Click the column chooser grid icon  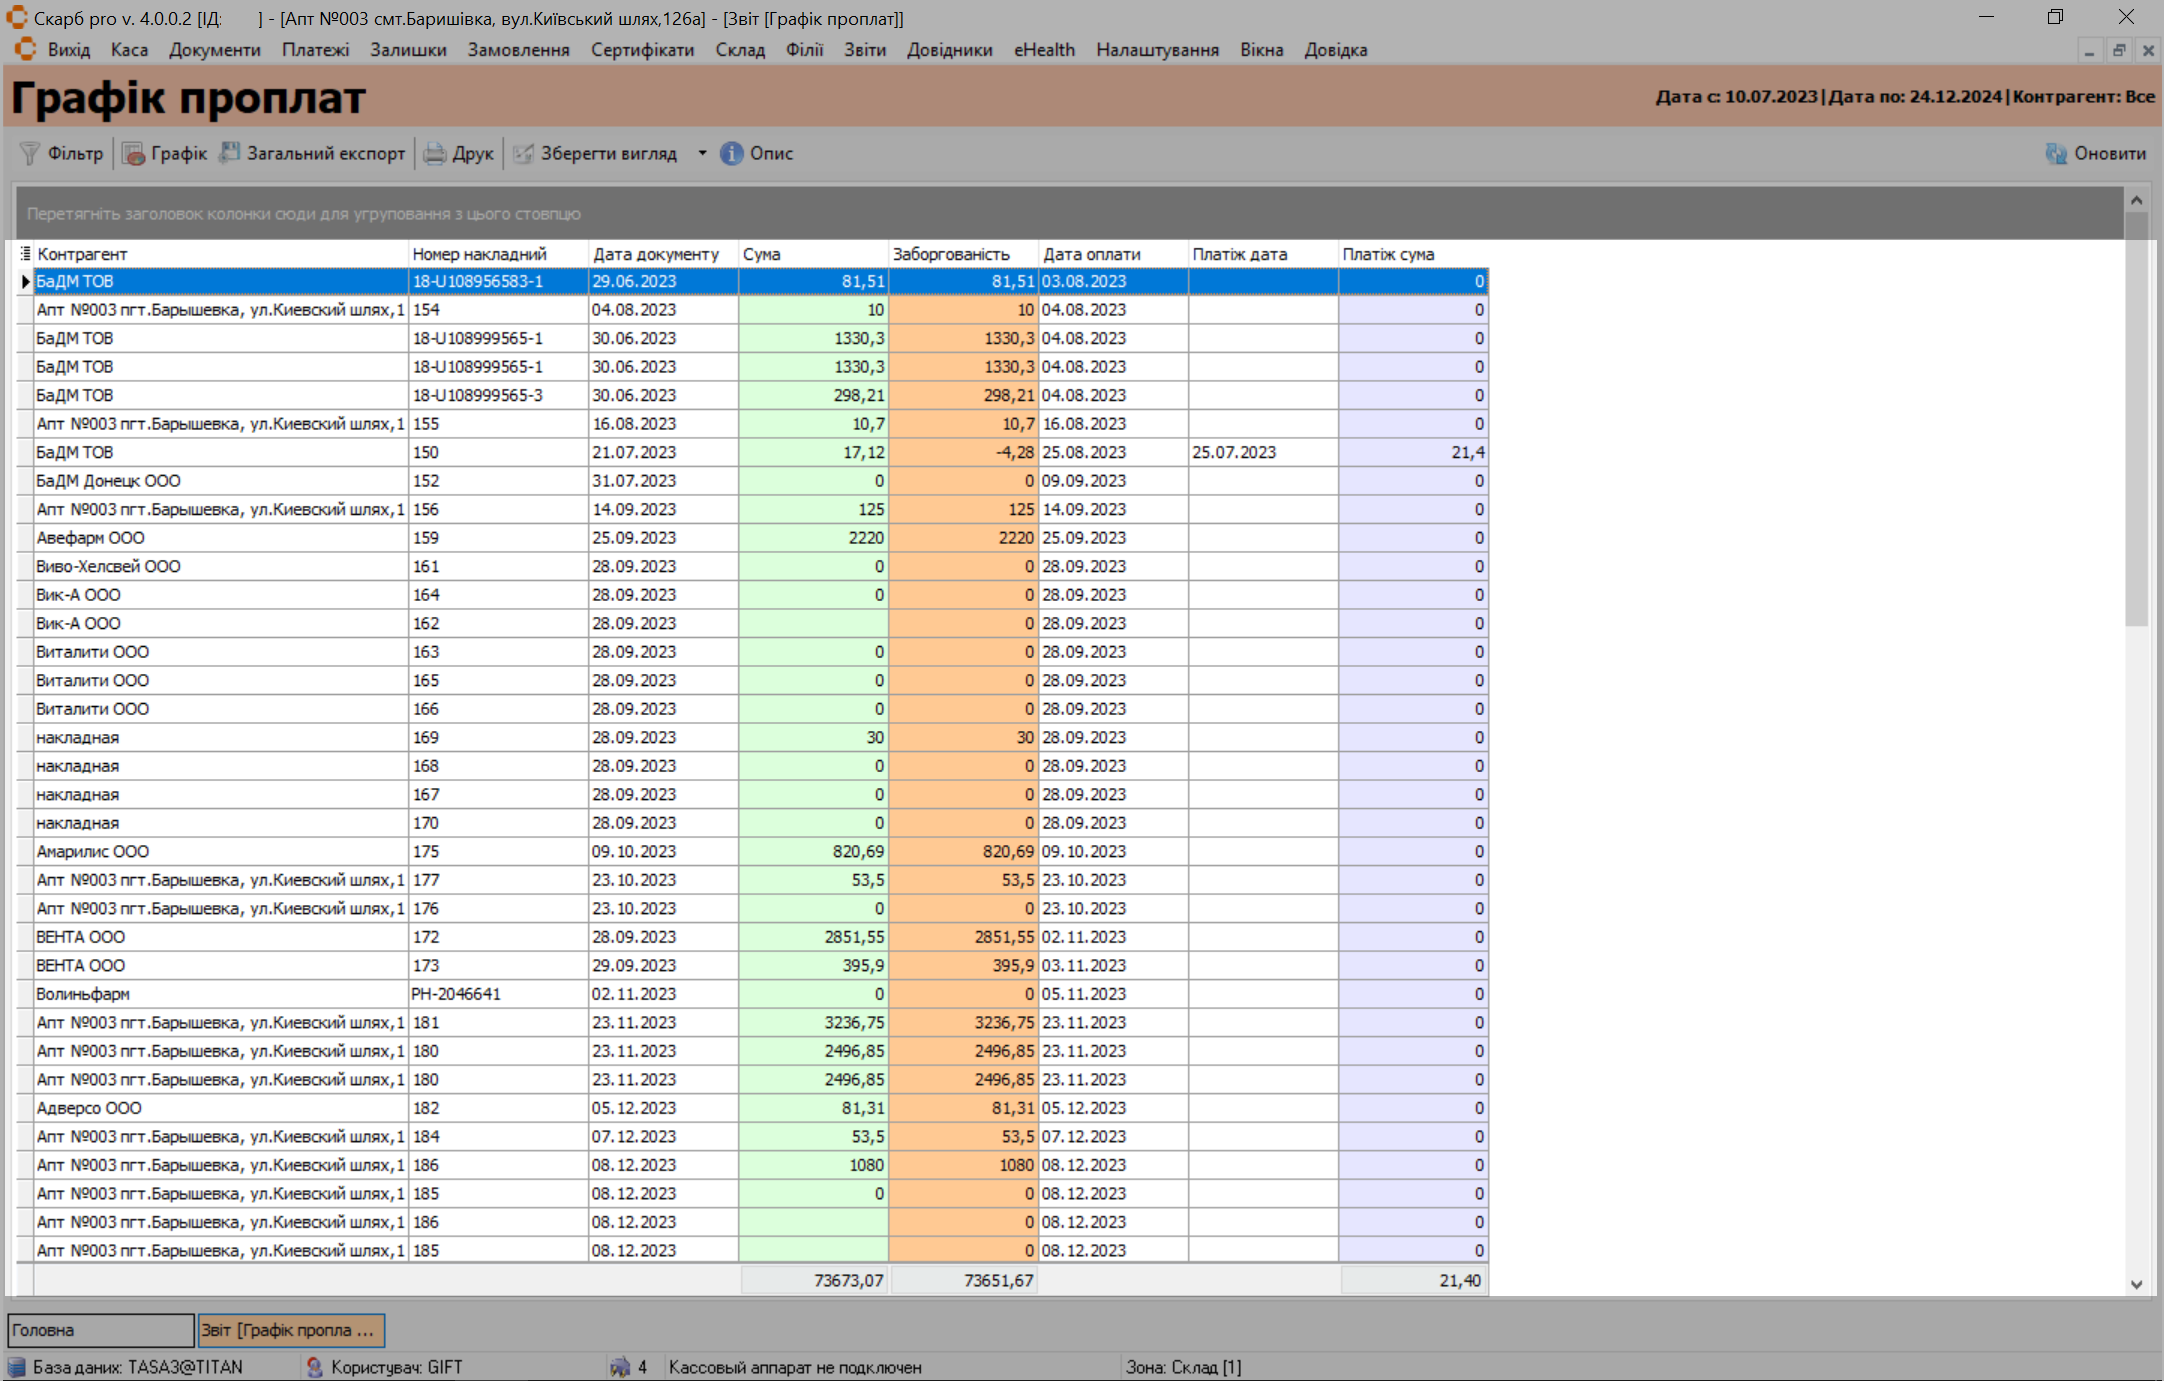tap(25, 254)
